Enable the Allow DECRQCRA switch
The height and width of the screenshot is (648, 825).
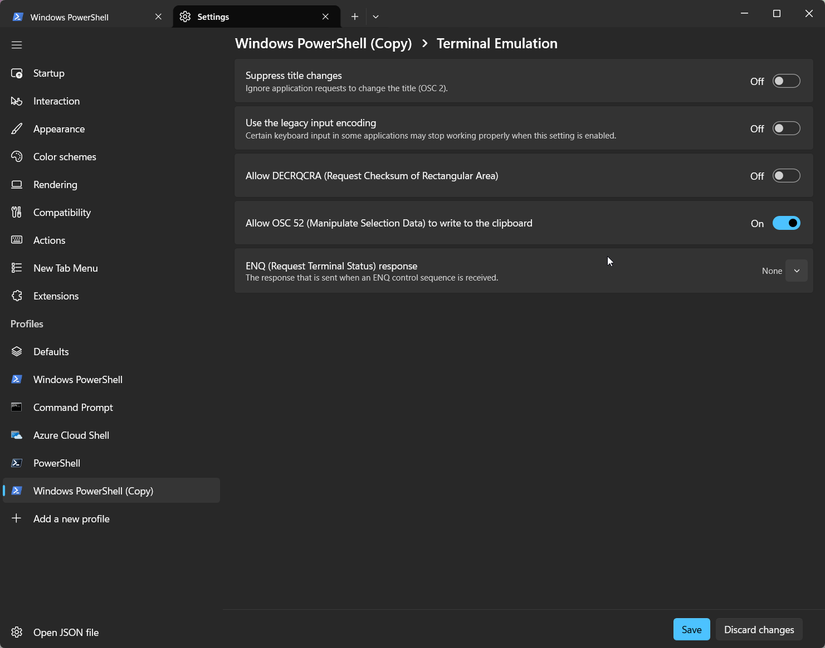786,176
